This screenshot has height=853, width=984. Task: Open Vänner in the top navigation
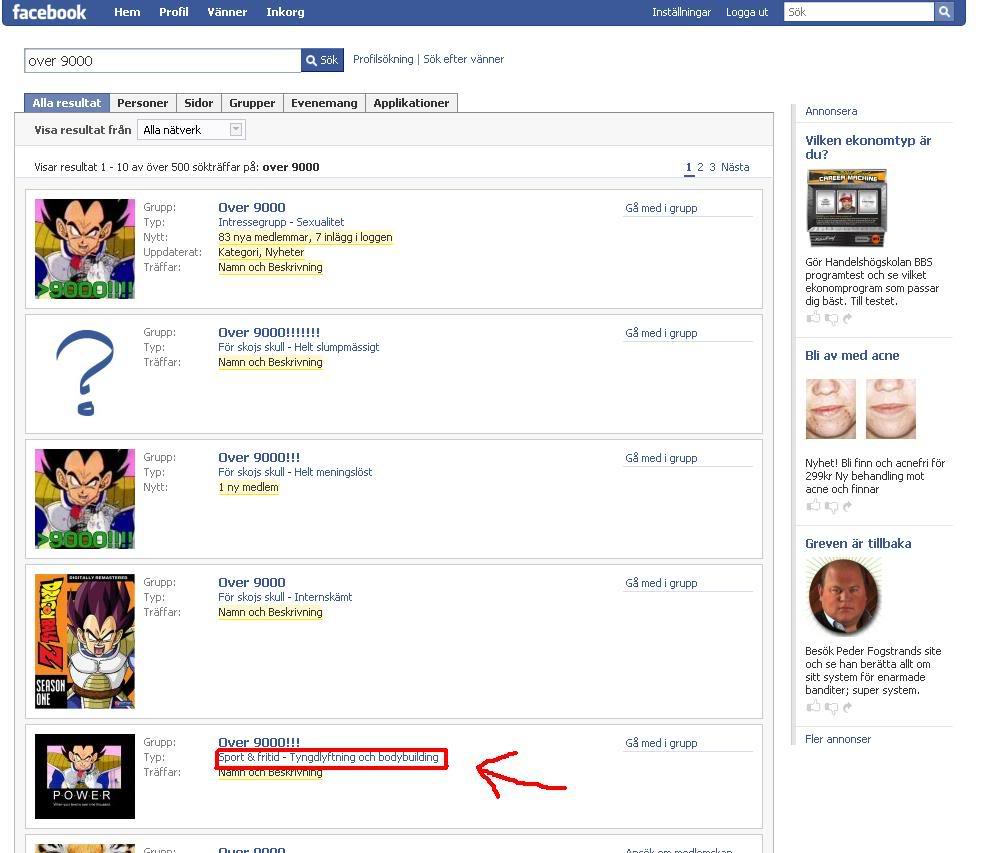[227, 12]
